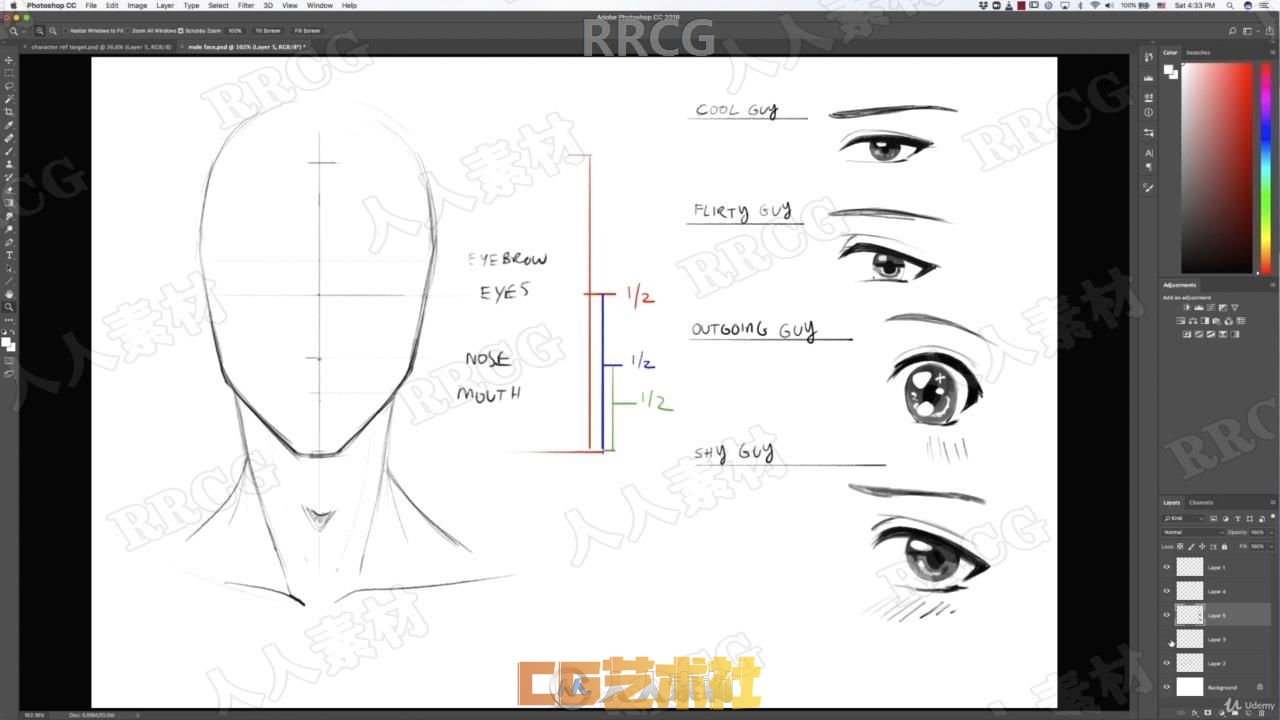This screenshot has width=1280, height=720.
Task: Open the Color panel options menu
Action: [1272, 52]
